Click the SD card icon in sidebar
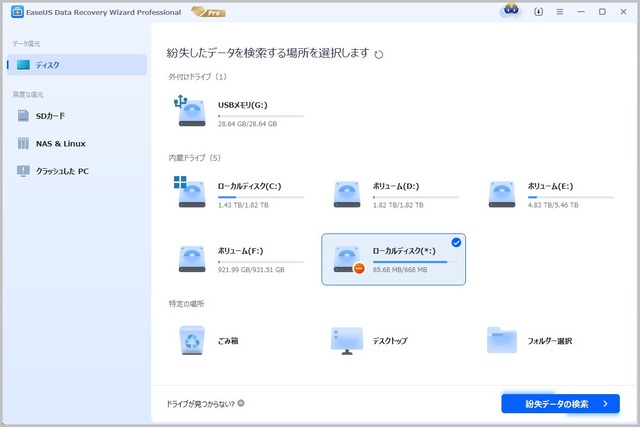640x427 pixels. 23,116
